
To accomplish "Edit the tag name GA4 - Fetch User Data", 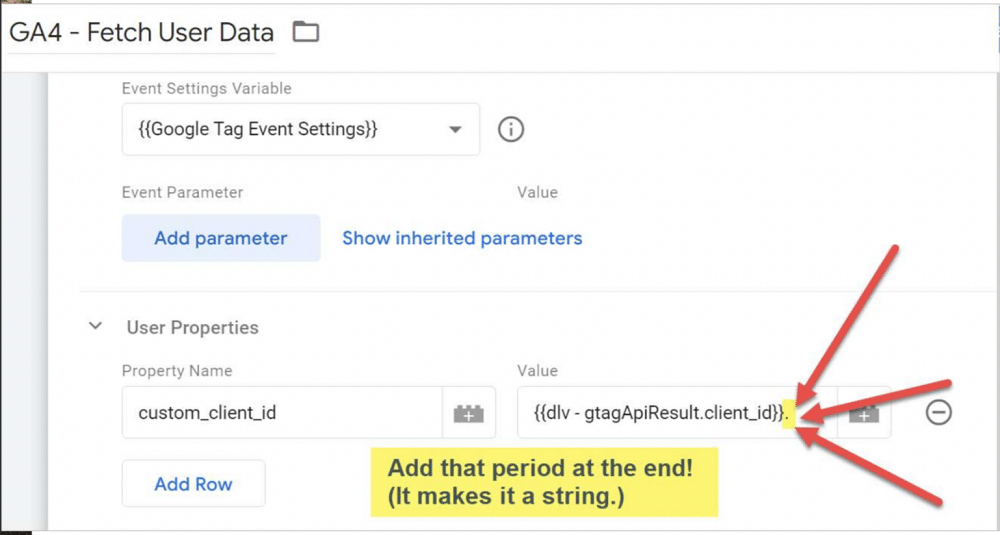I will tap(141, 33).
